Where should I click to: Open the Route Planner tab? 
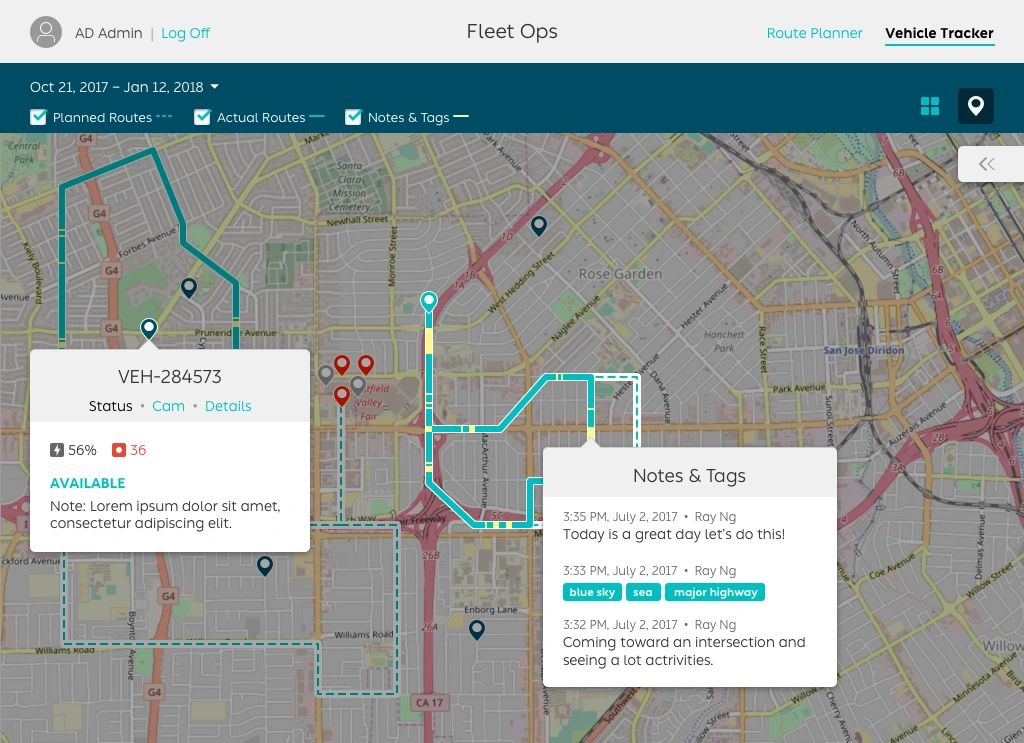click(x=814, y=33)
